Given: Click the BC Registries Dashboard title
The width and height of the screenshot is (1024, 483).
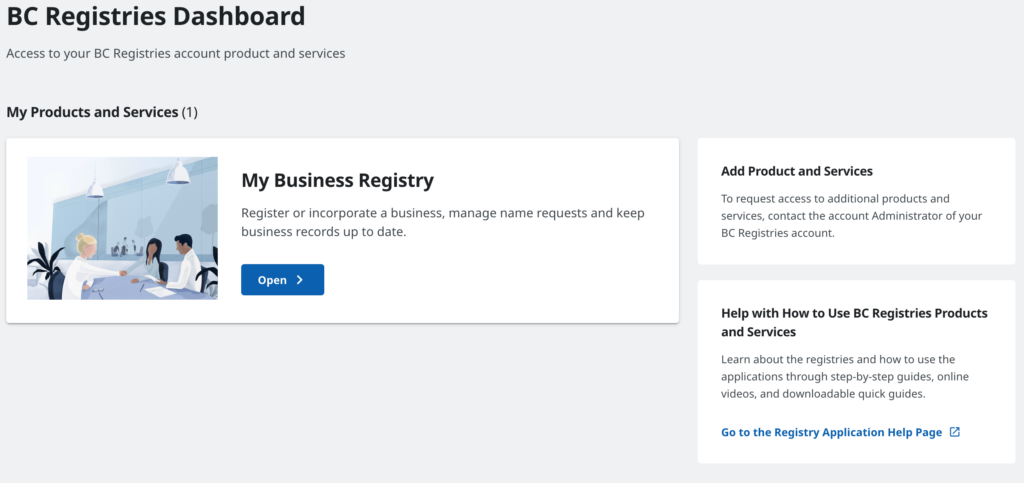Looking at the screenshot, I should tap(156, 16).
